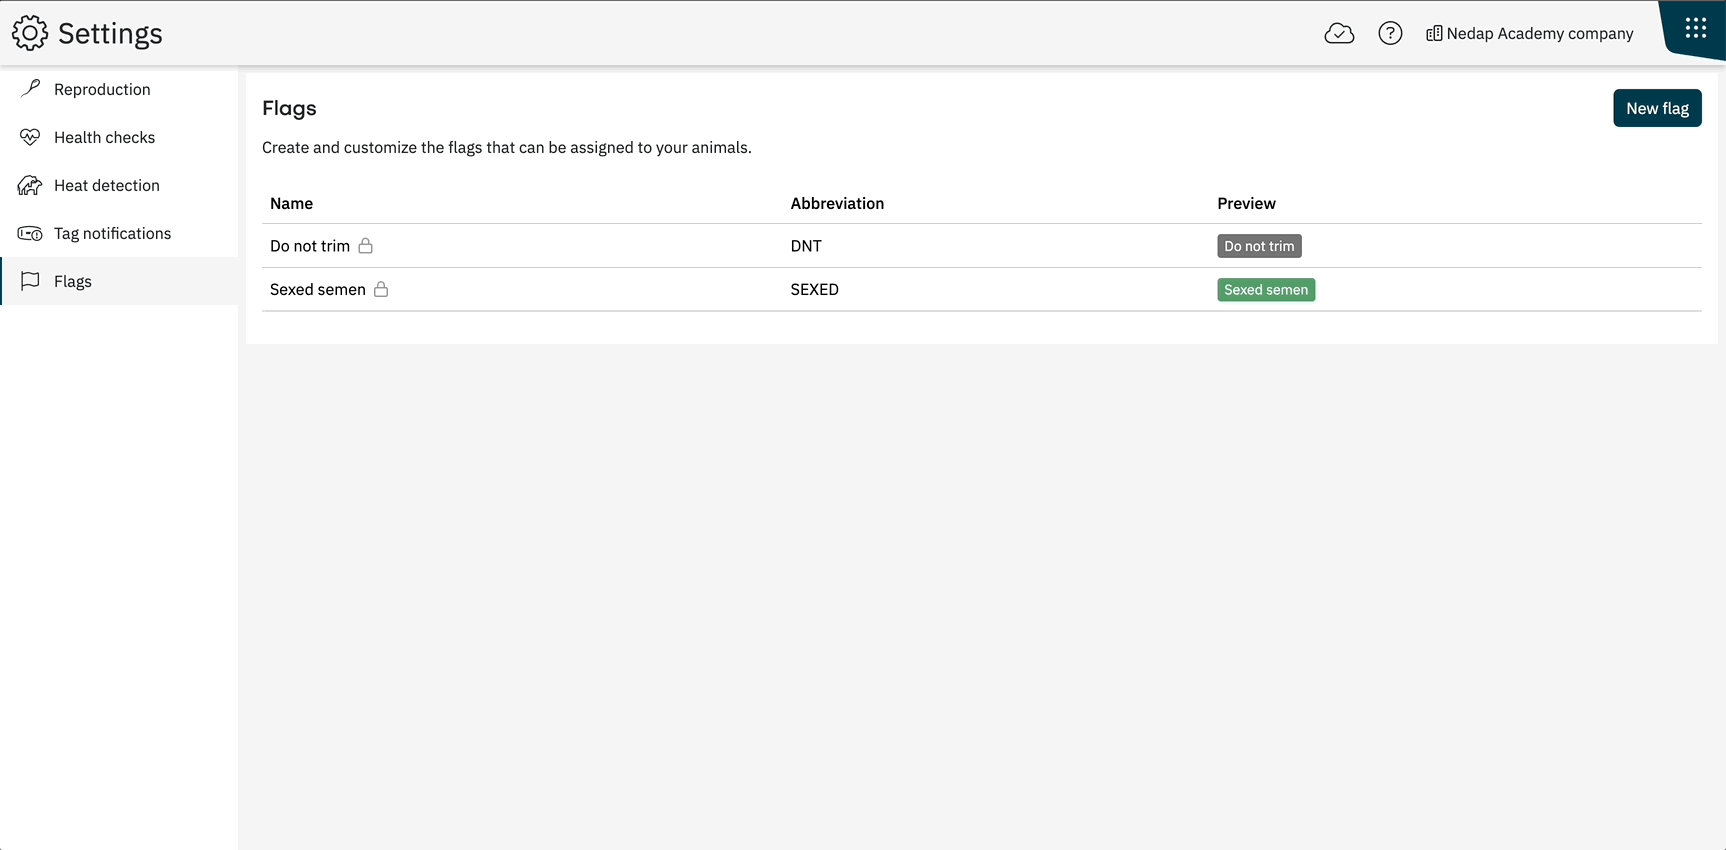Image resolution: width=1726 pixels, height=850 pixels.
Task: Click the Heat detection cow icon
Action: pyautogui.click(x=30, y=185)
